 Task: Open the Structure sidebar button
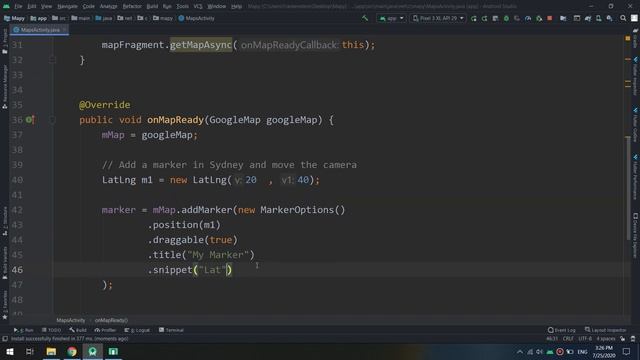(4, 221)
